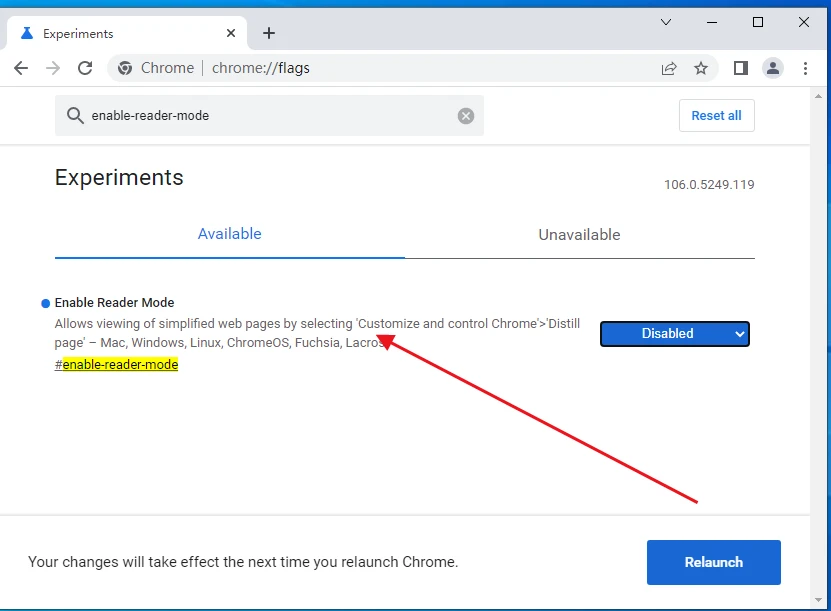Click the version number 106.0.5249.119

709,184
